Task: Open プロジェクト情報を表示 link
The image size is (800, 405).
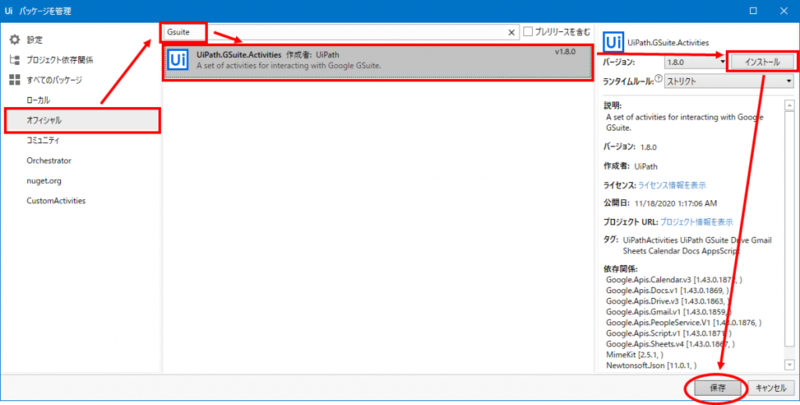Action: click(x=696, y=222)
